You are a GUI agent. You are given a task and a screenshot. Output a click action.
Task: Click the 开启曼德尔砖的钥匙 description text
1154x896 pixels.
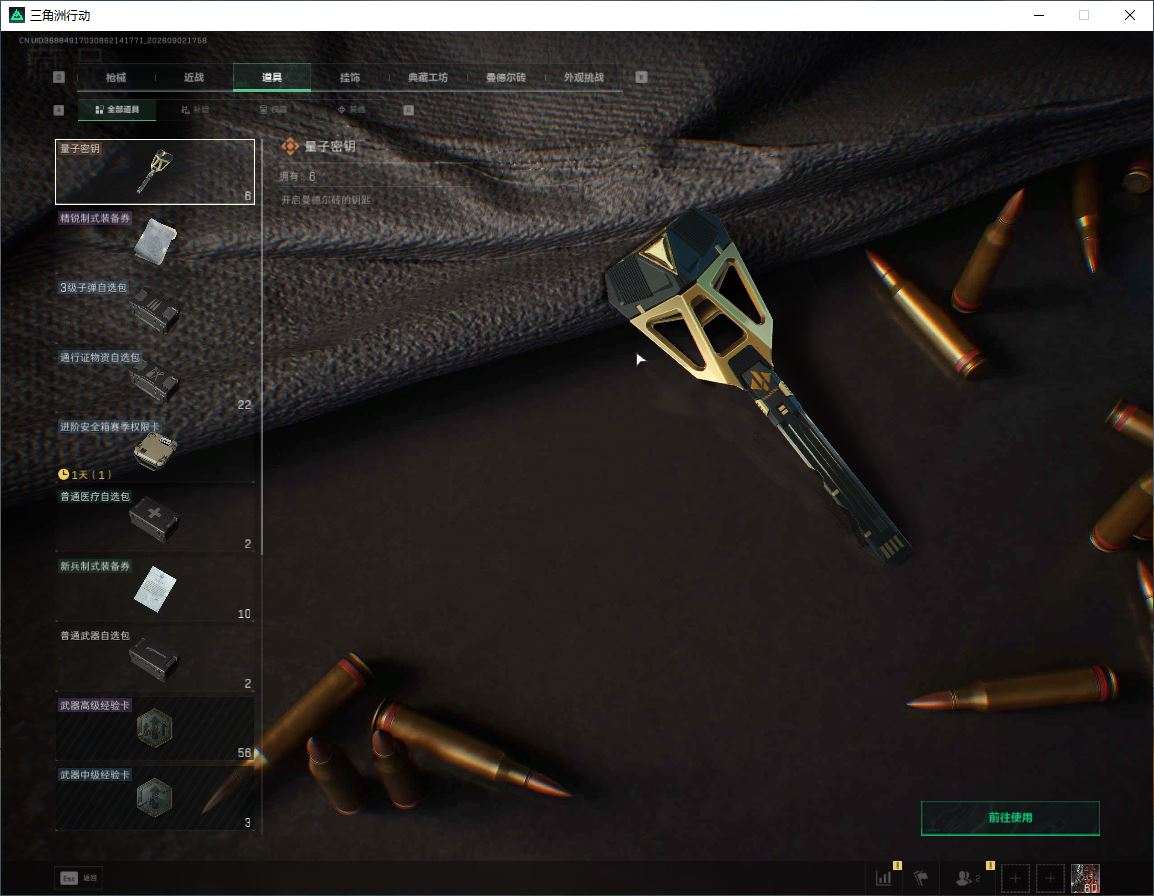click(326, 200)
